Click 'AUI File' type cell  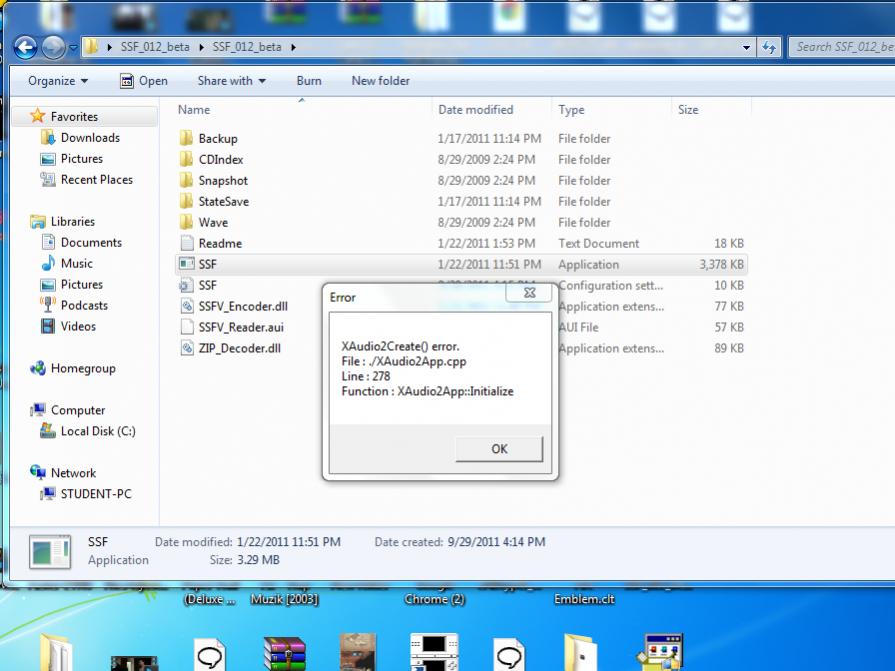click(x=578, y=327)
